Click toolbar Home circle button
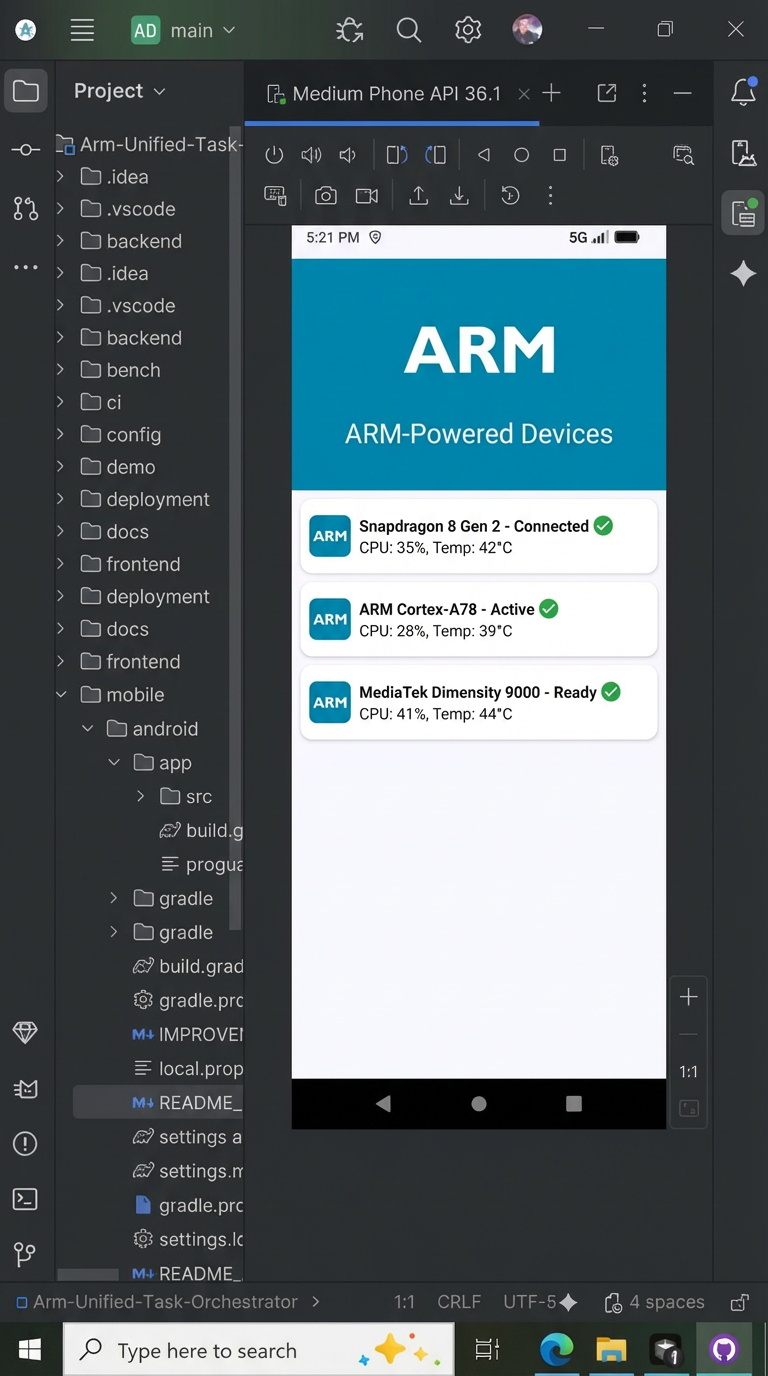The width and height of the screenshot is (768, 1376). click(521, 155)
